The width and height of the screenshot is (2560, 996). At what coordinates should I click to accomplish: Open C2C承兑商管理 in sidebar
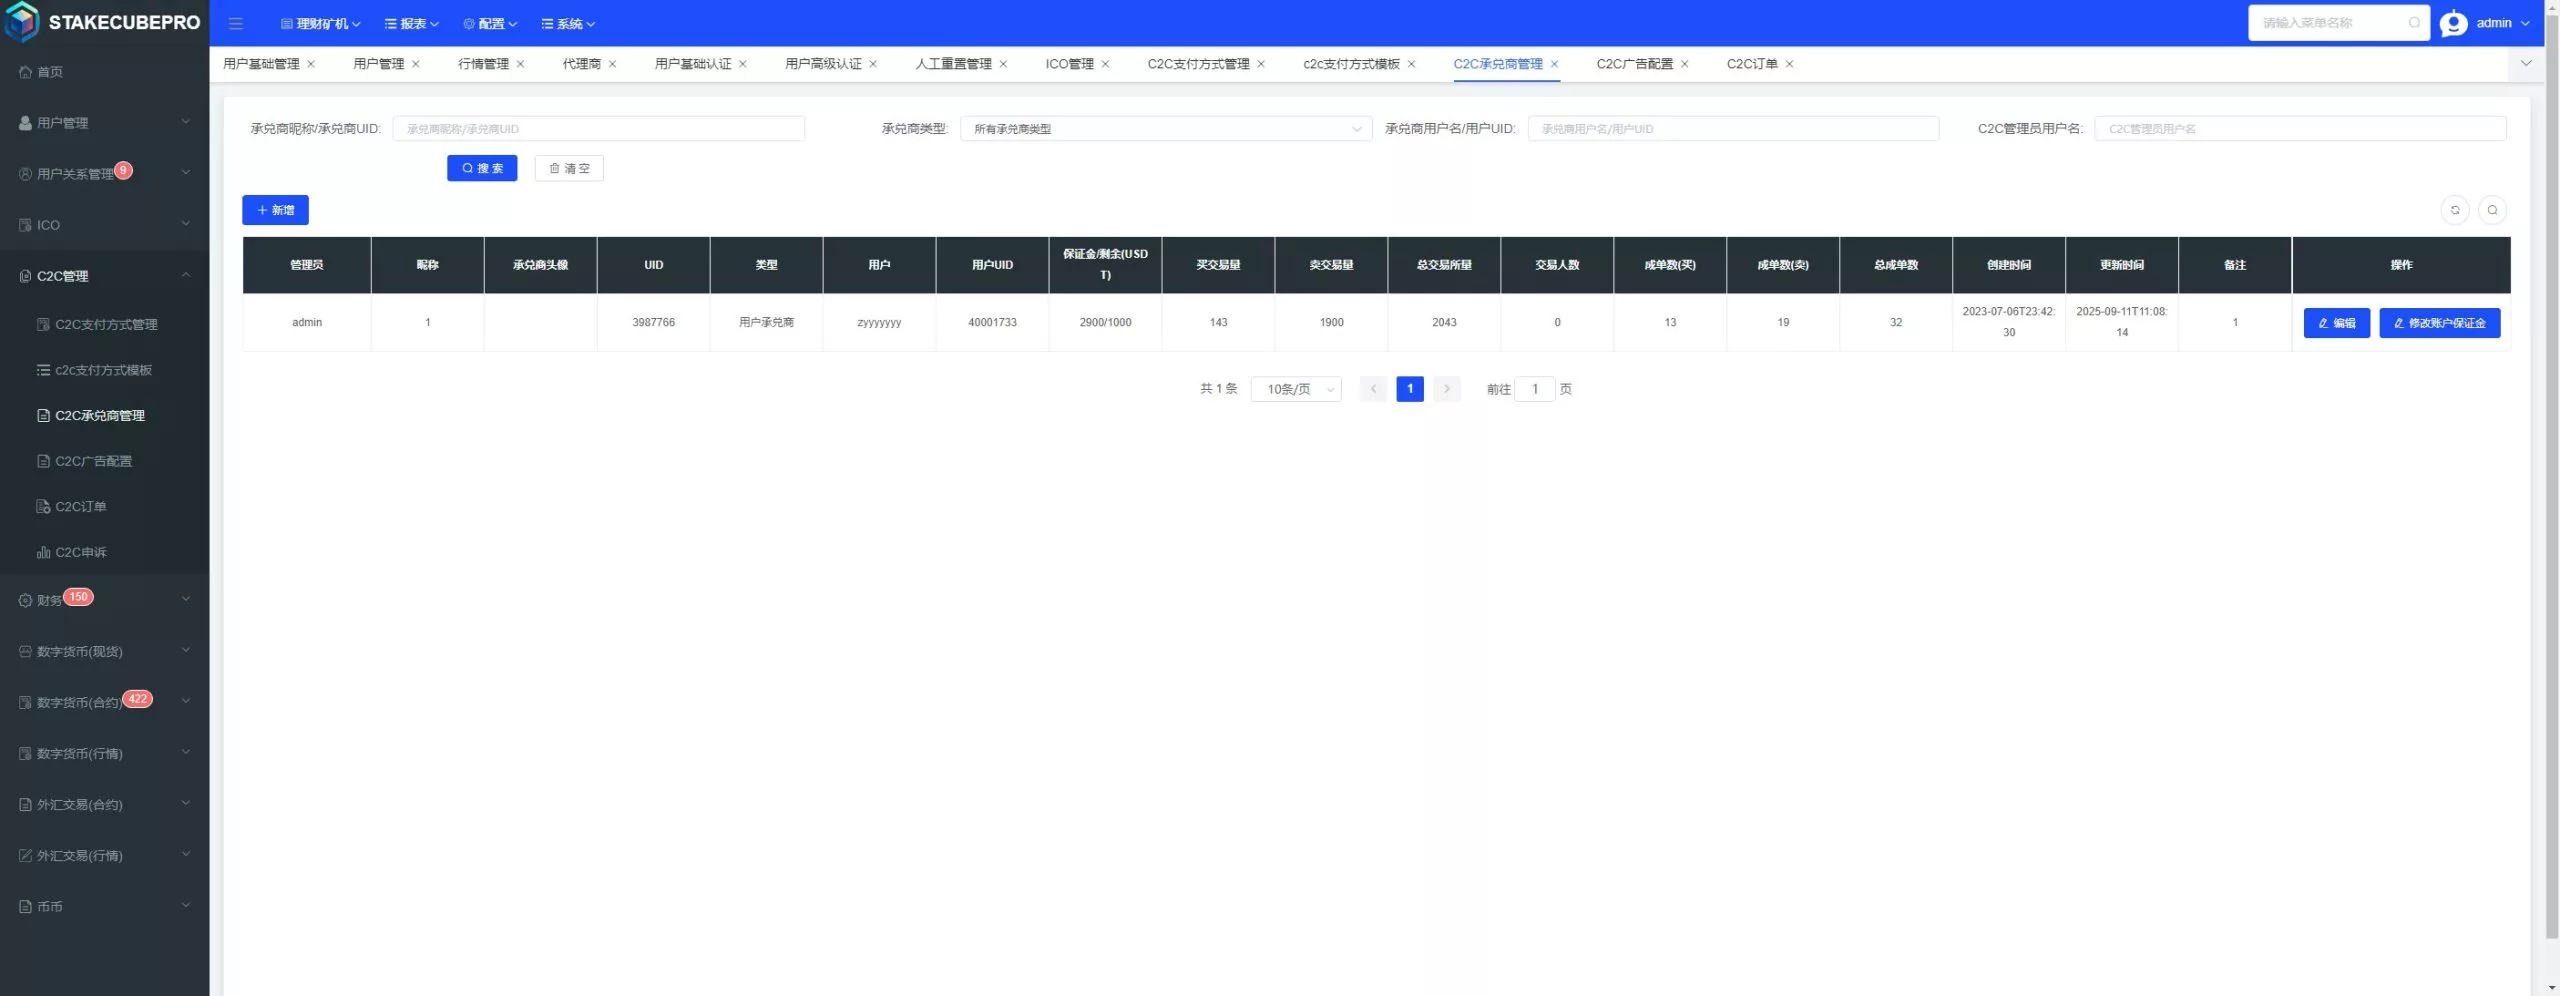click(104, 415)
